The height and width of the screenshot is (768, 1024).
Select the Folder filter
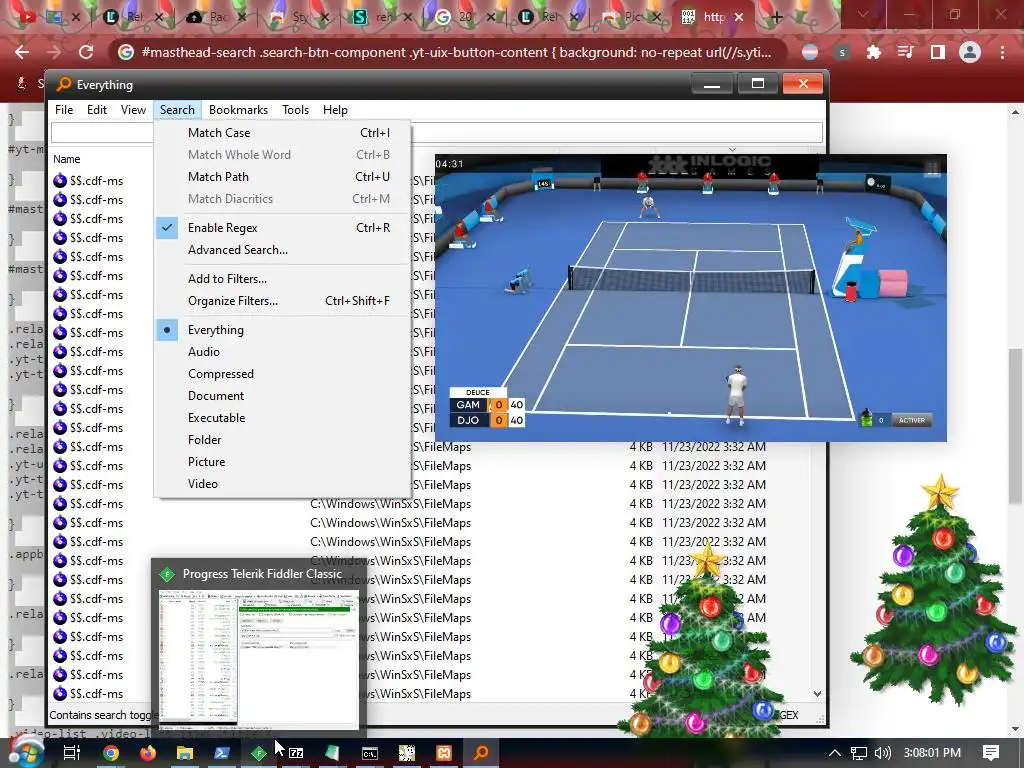point(282,440)
